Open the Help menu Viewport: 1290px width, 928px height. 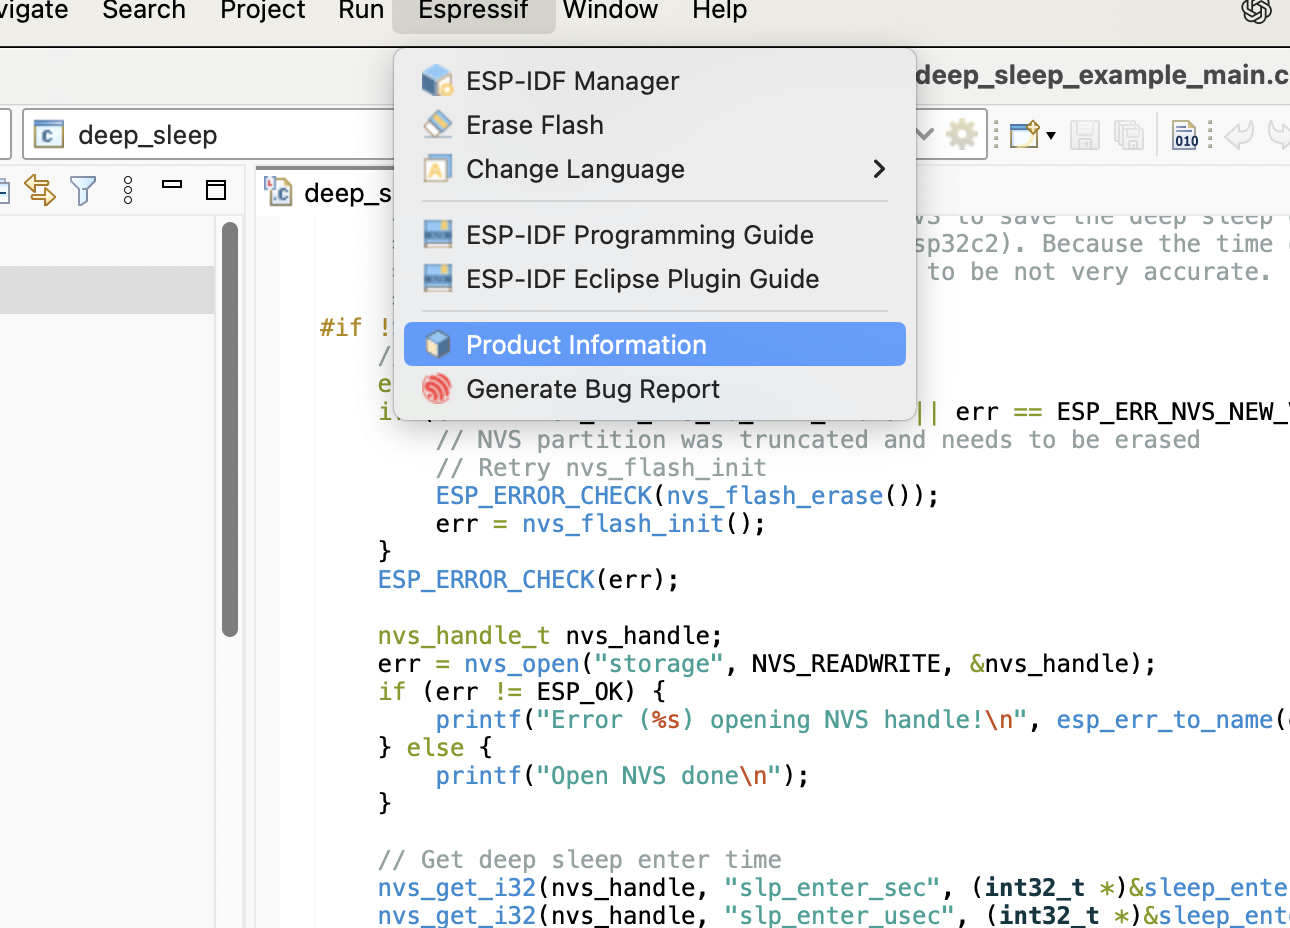click(720, 11)
